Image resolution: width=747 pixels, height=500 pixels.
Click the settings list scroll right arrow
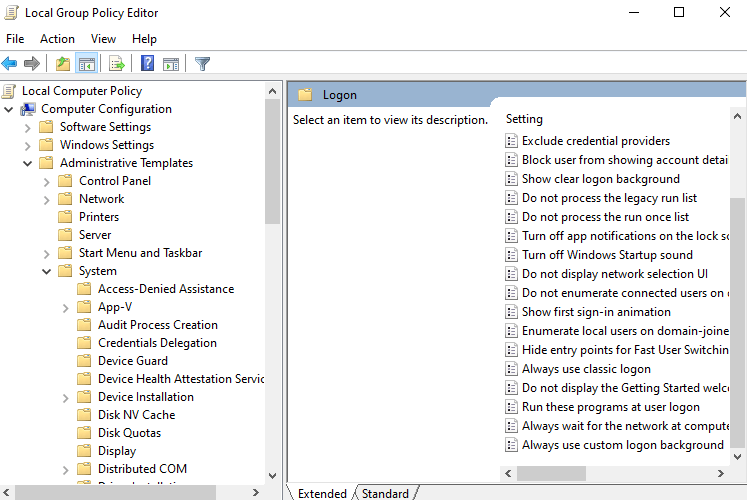tap(721, 473)
